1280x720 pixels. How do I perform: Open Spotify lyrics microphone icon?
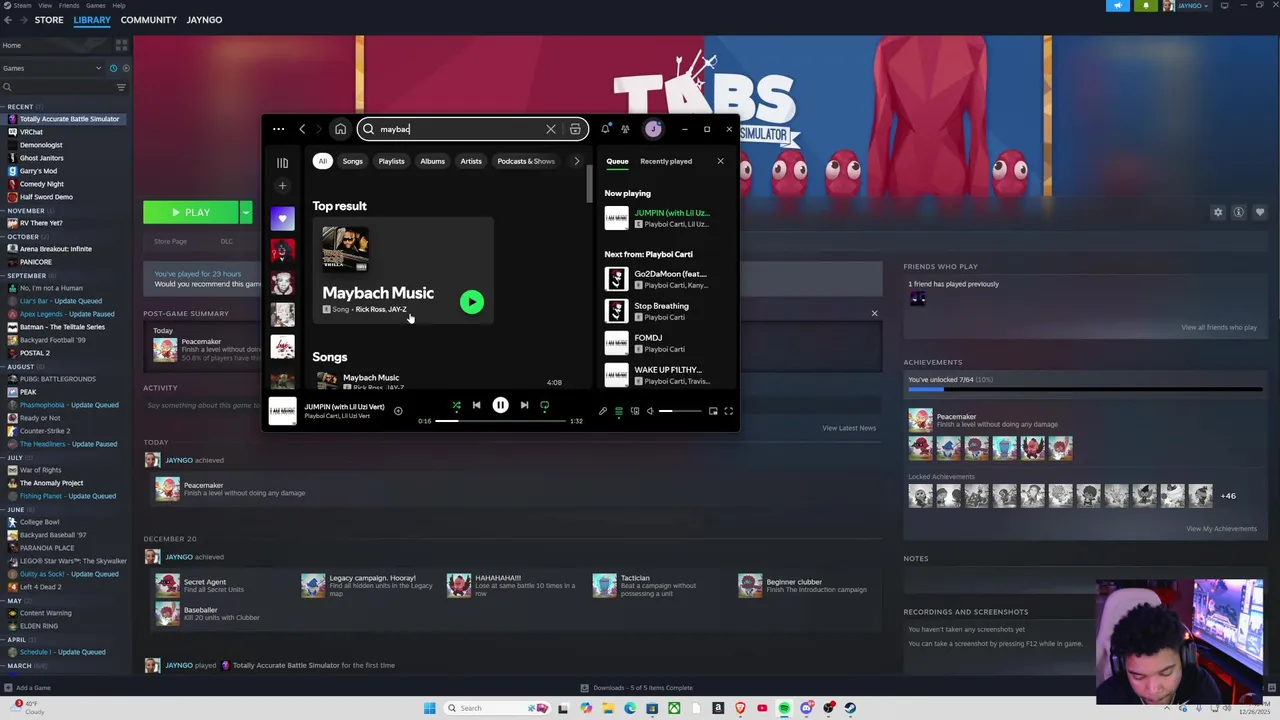[602, 411]
